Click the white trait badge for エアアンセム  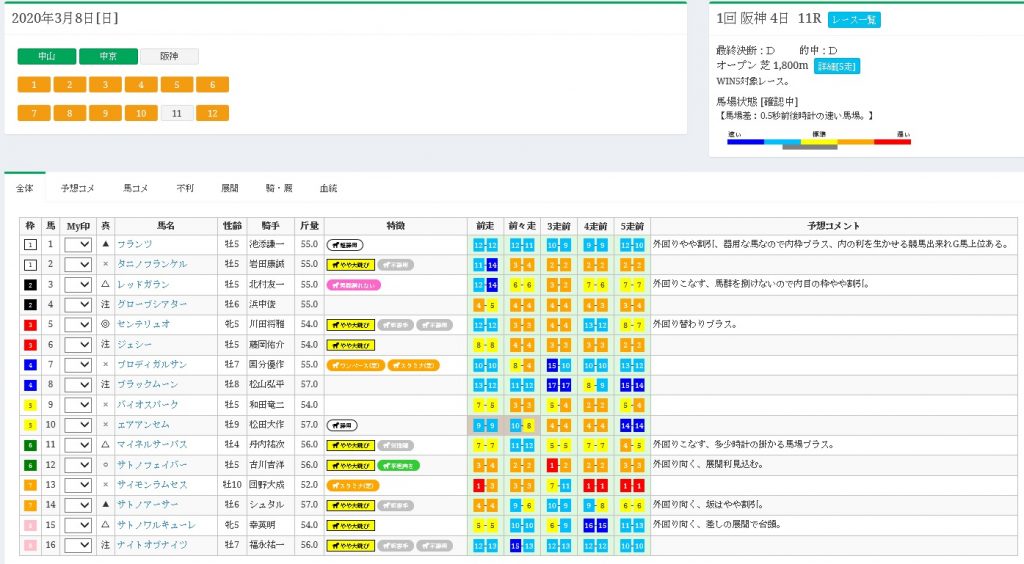(343, 425)
